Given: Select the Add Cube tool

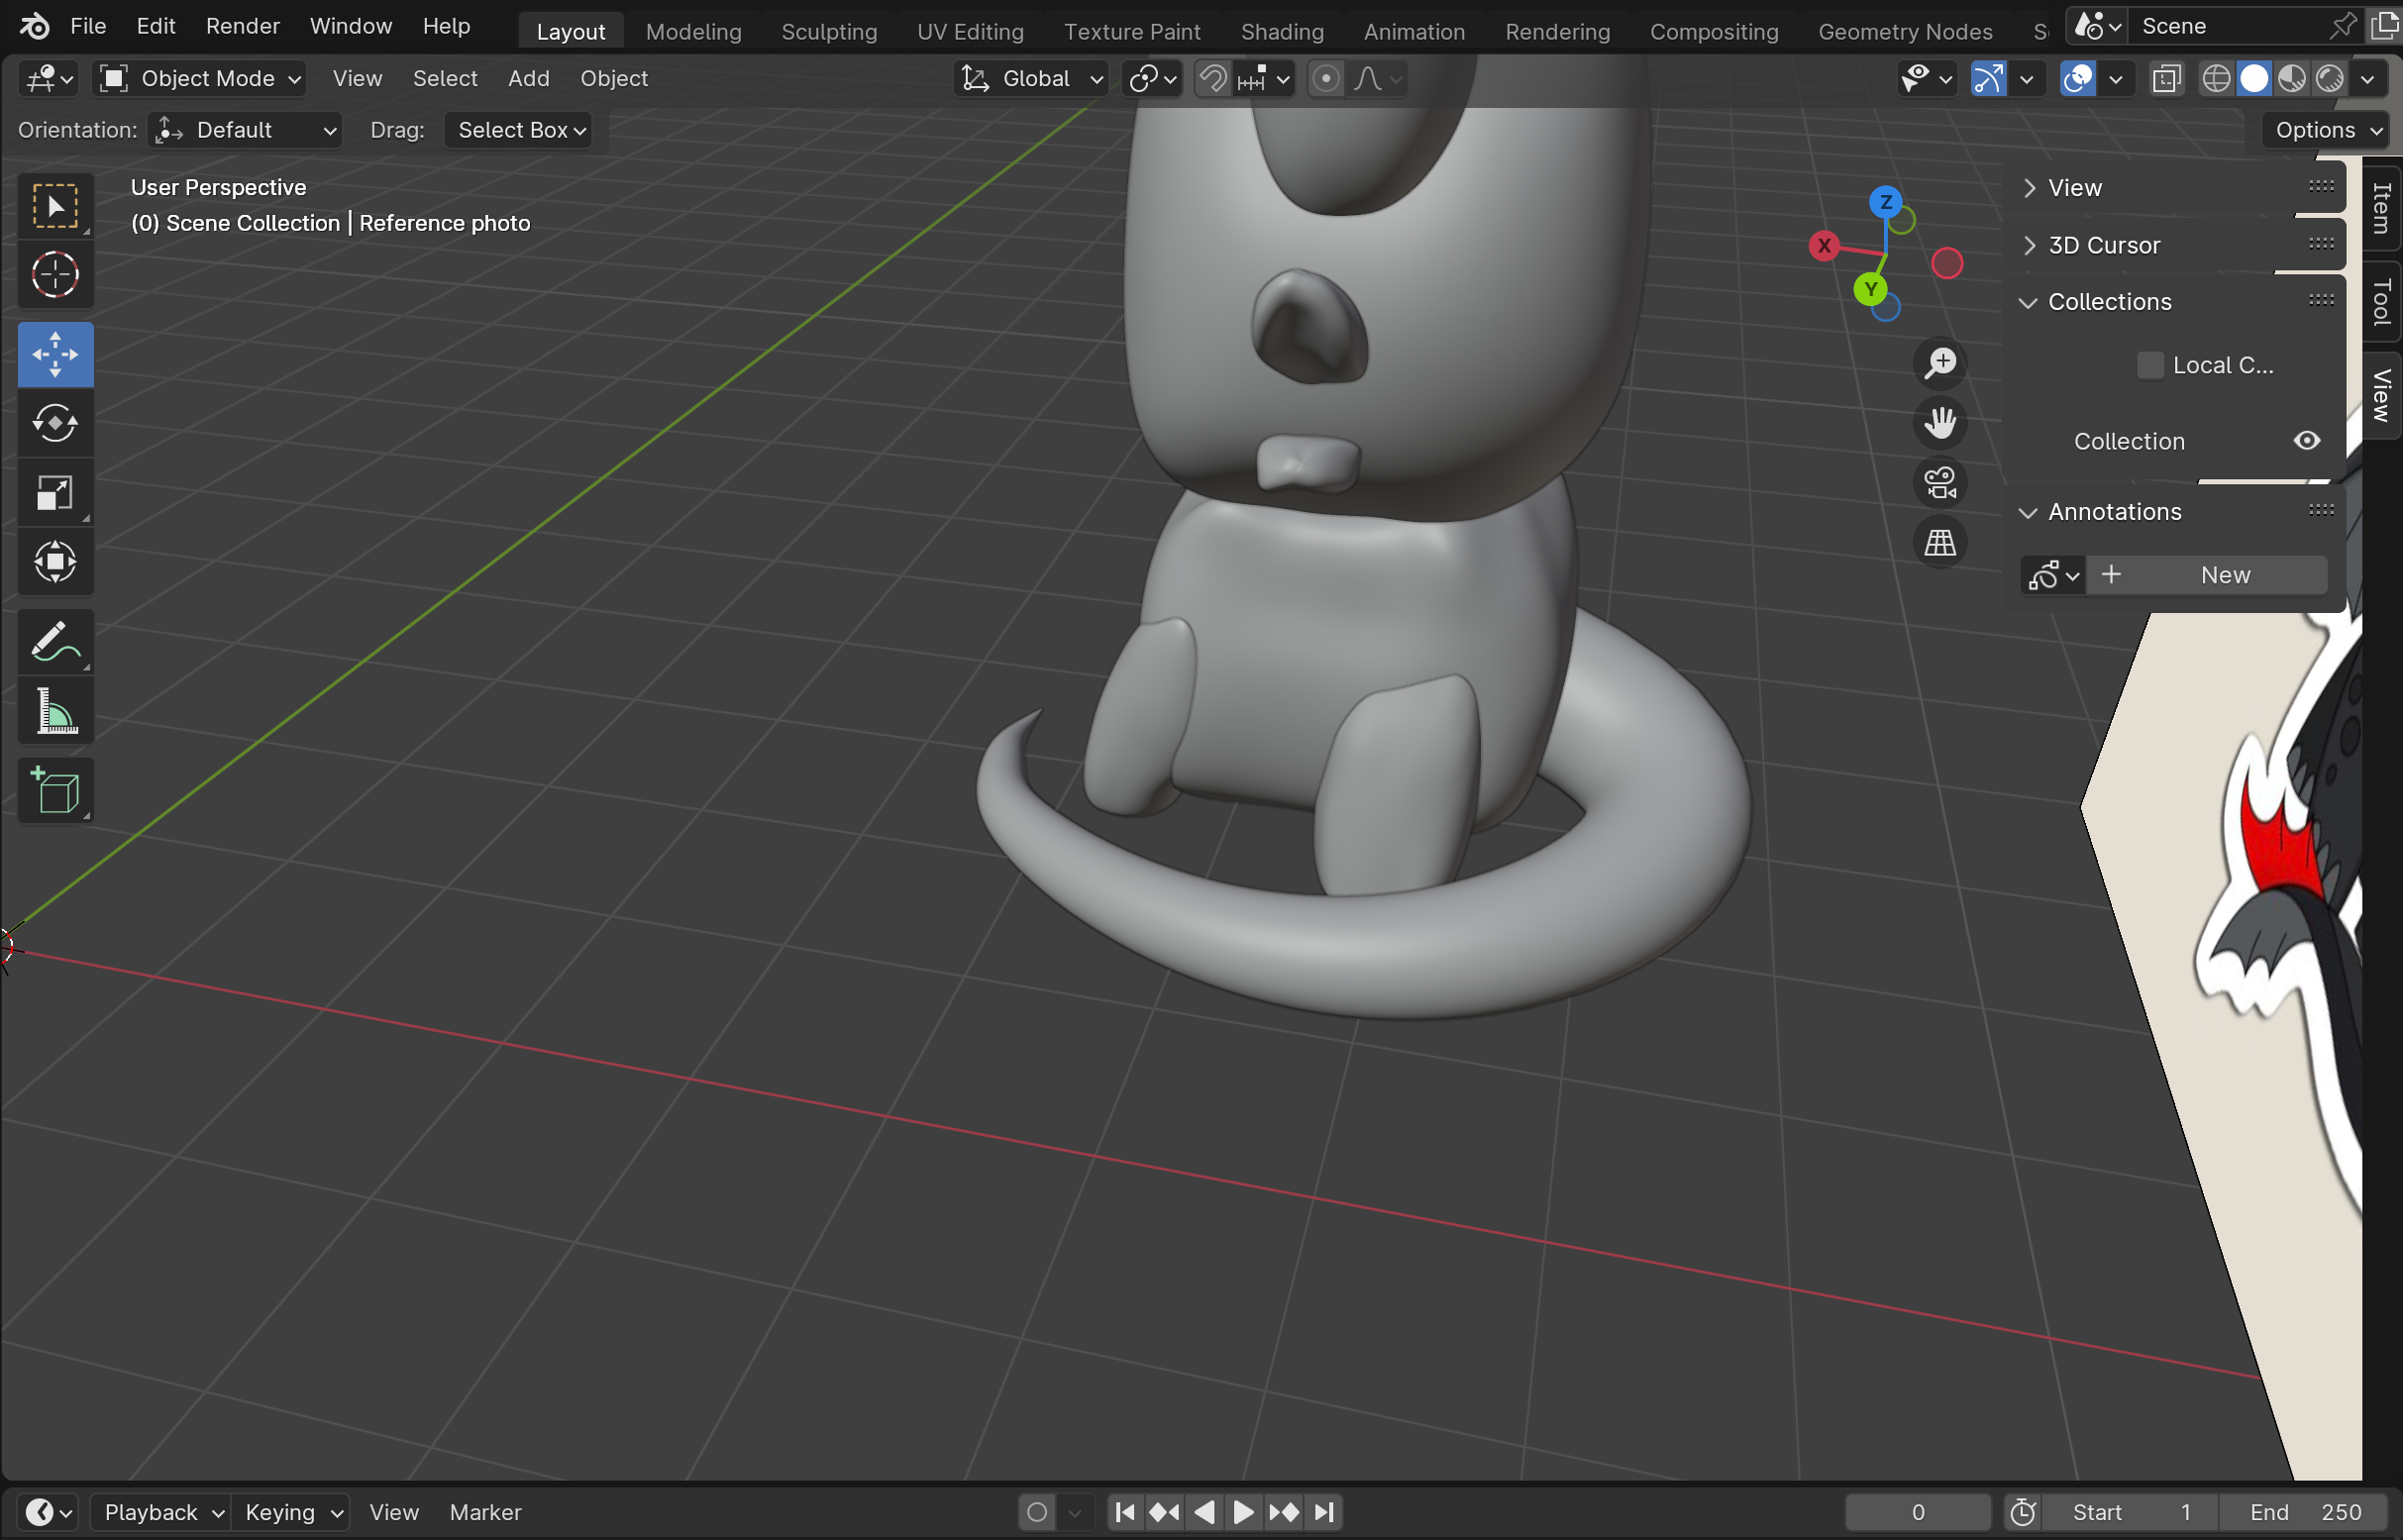Looking at the screenshot, I should (x=56, y=791).
